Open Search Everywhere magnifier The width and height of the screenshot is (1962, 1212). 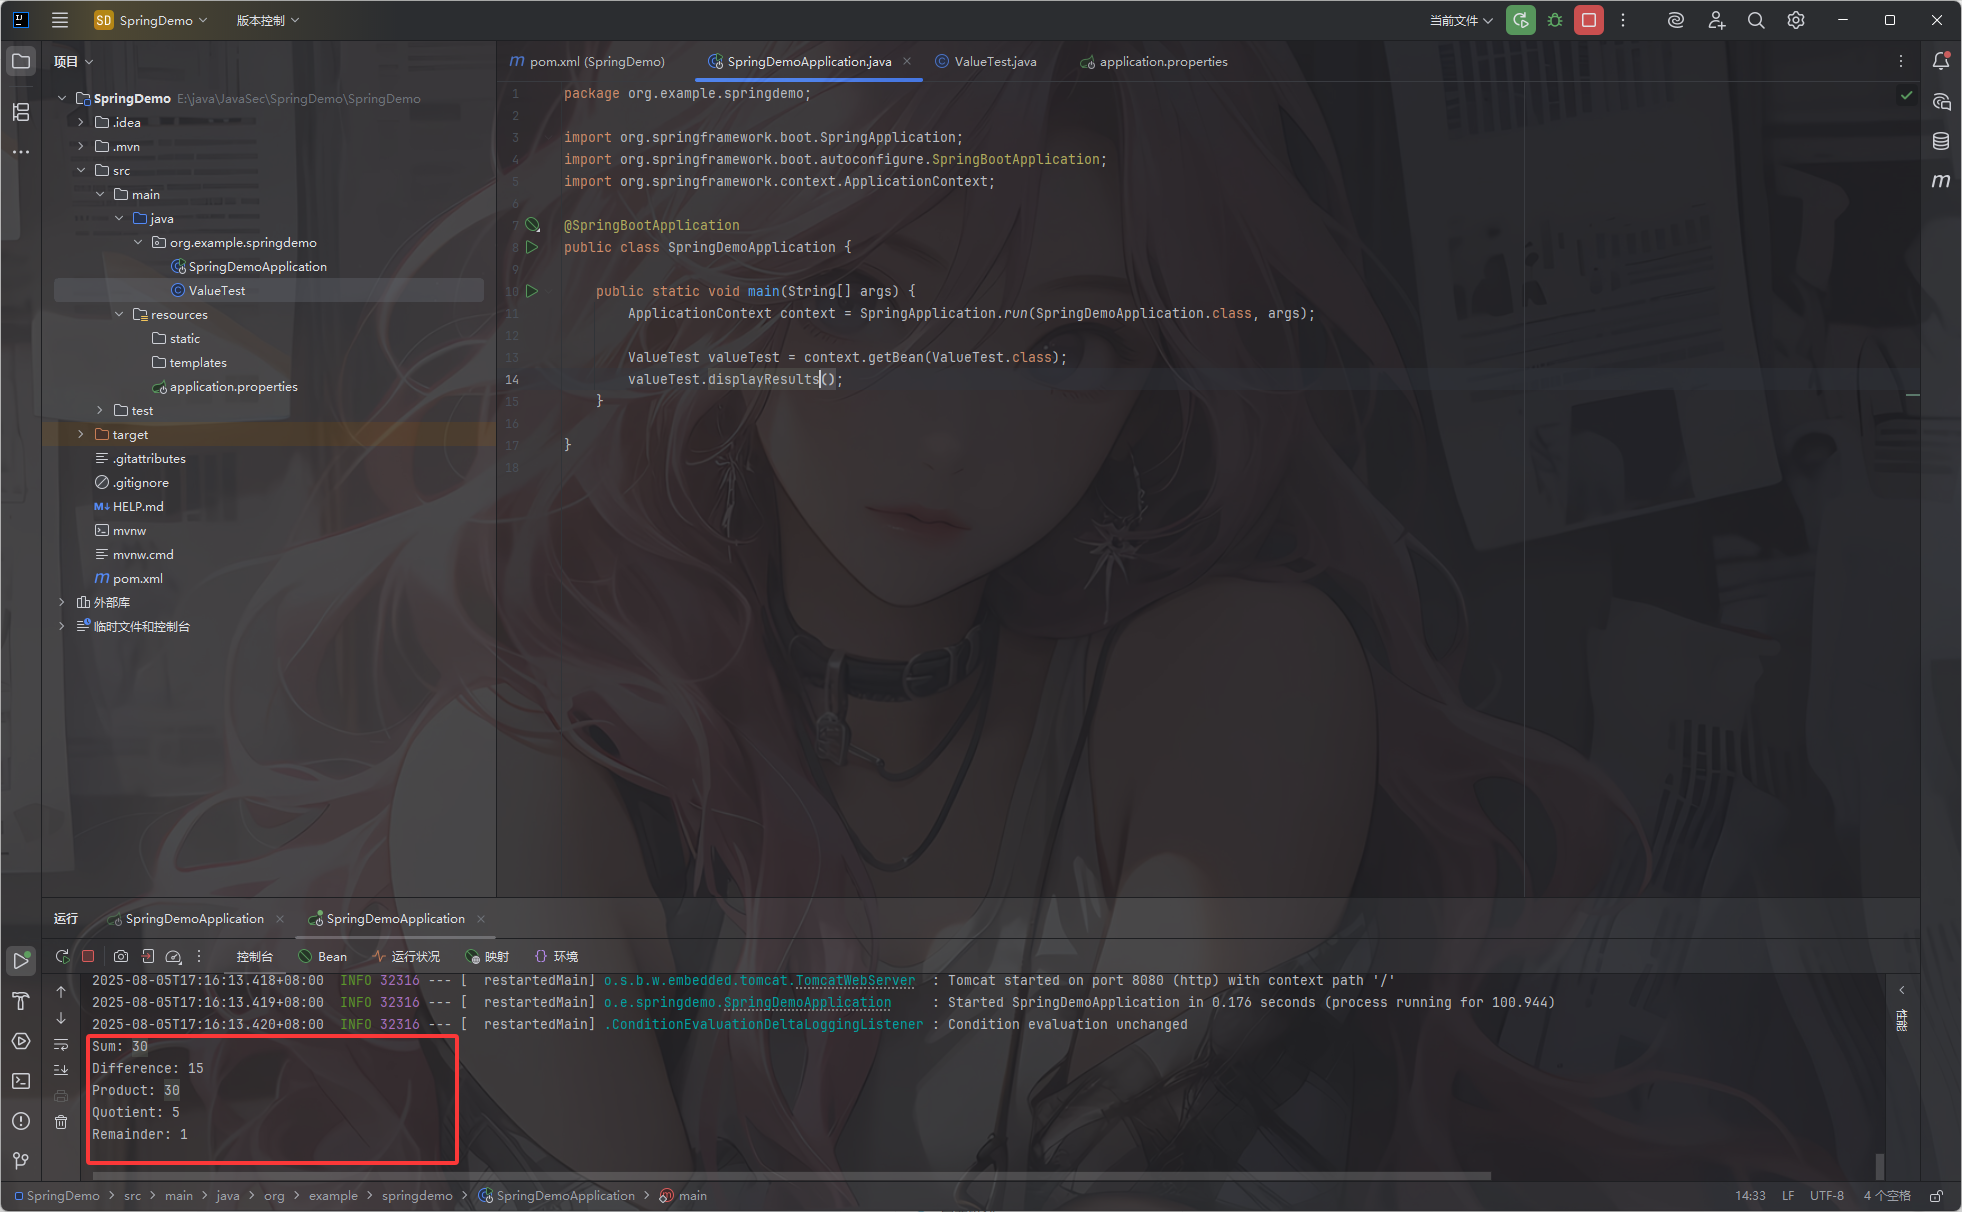click(1756, 20)
